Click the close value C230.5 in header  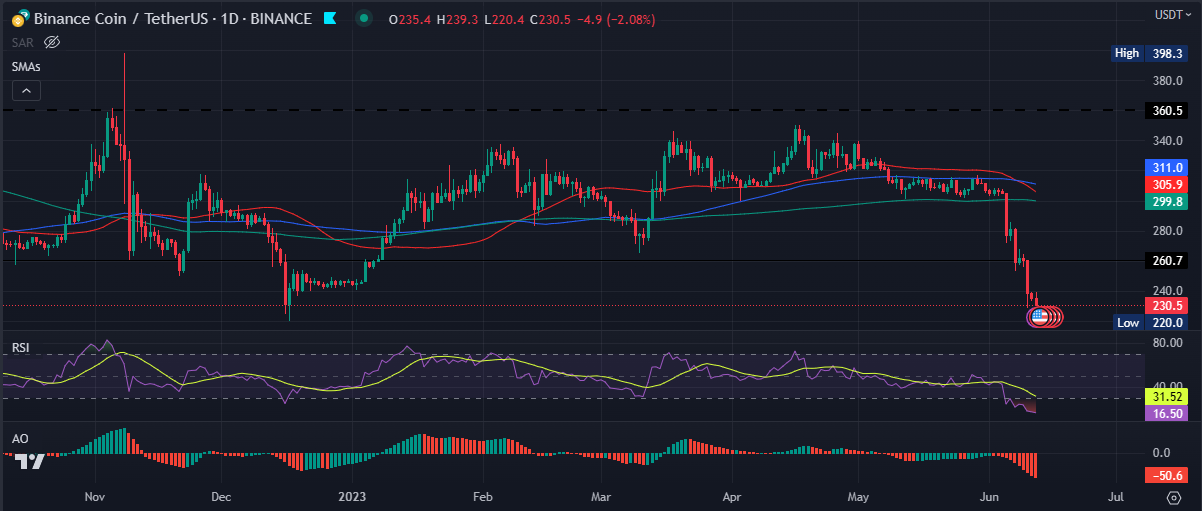pyautogui.click(x=551, y=18)
